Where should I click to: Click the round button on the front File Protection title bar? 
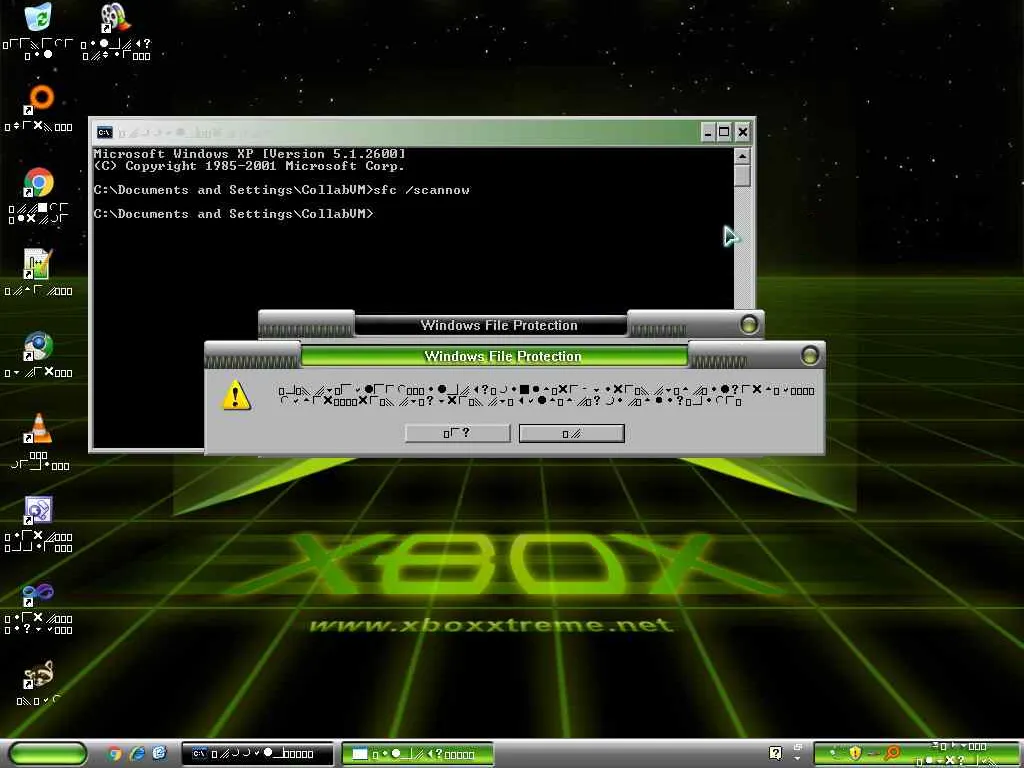809,355
